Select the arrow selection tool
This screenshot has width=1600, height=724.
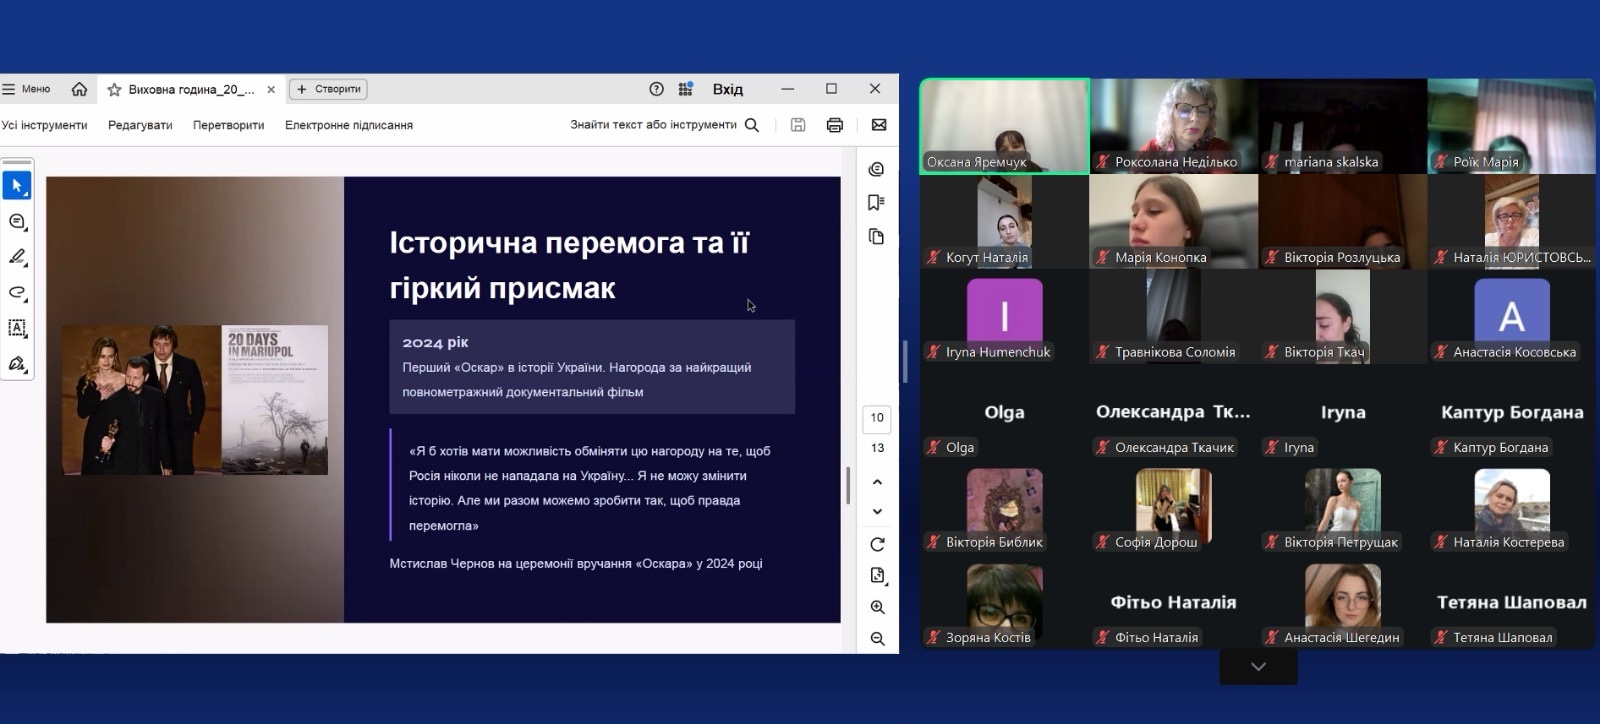(x=17, y=186)
